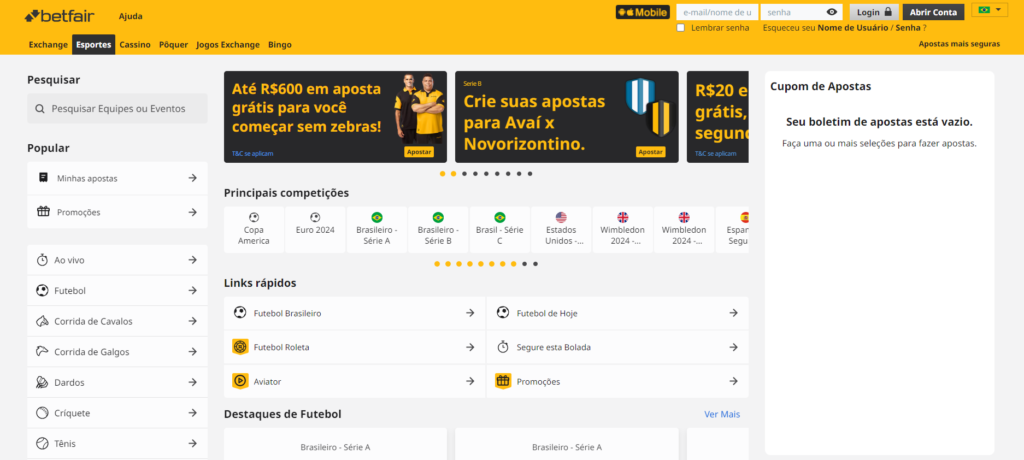Click the Betfair logo
This screenshot has height=460, width=1024.
(x=61, y=15)
